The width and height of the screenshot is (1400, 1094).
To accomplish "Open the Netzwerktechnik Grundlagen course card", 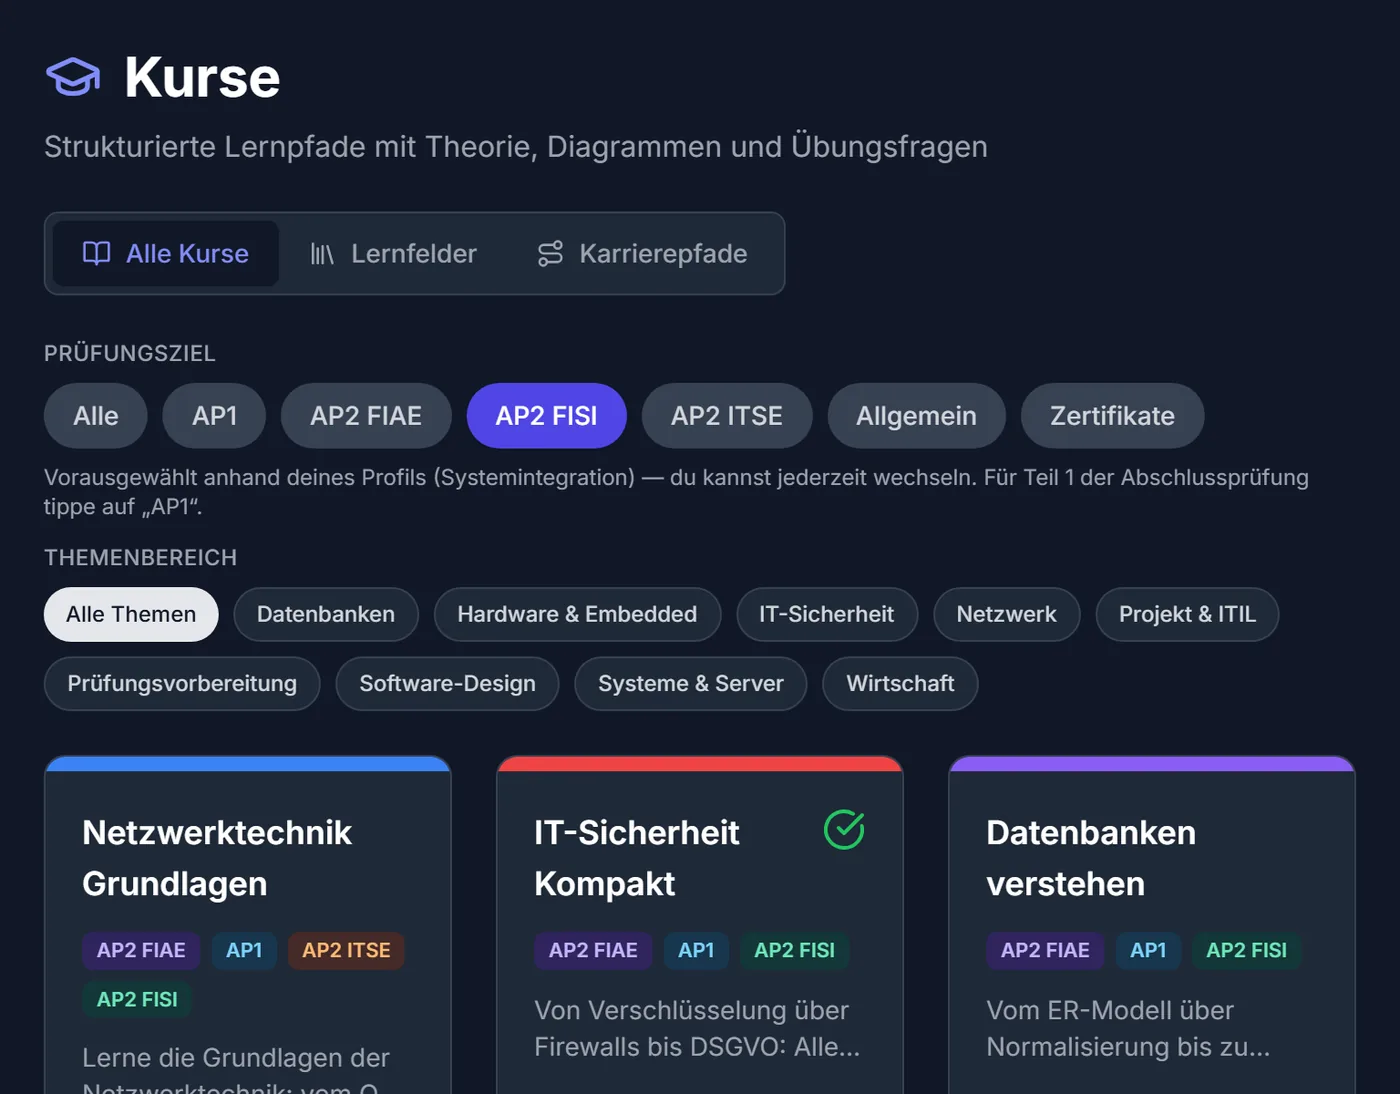I will click(x=248, y=925).
